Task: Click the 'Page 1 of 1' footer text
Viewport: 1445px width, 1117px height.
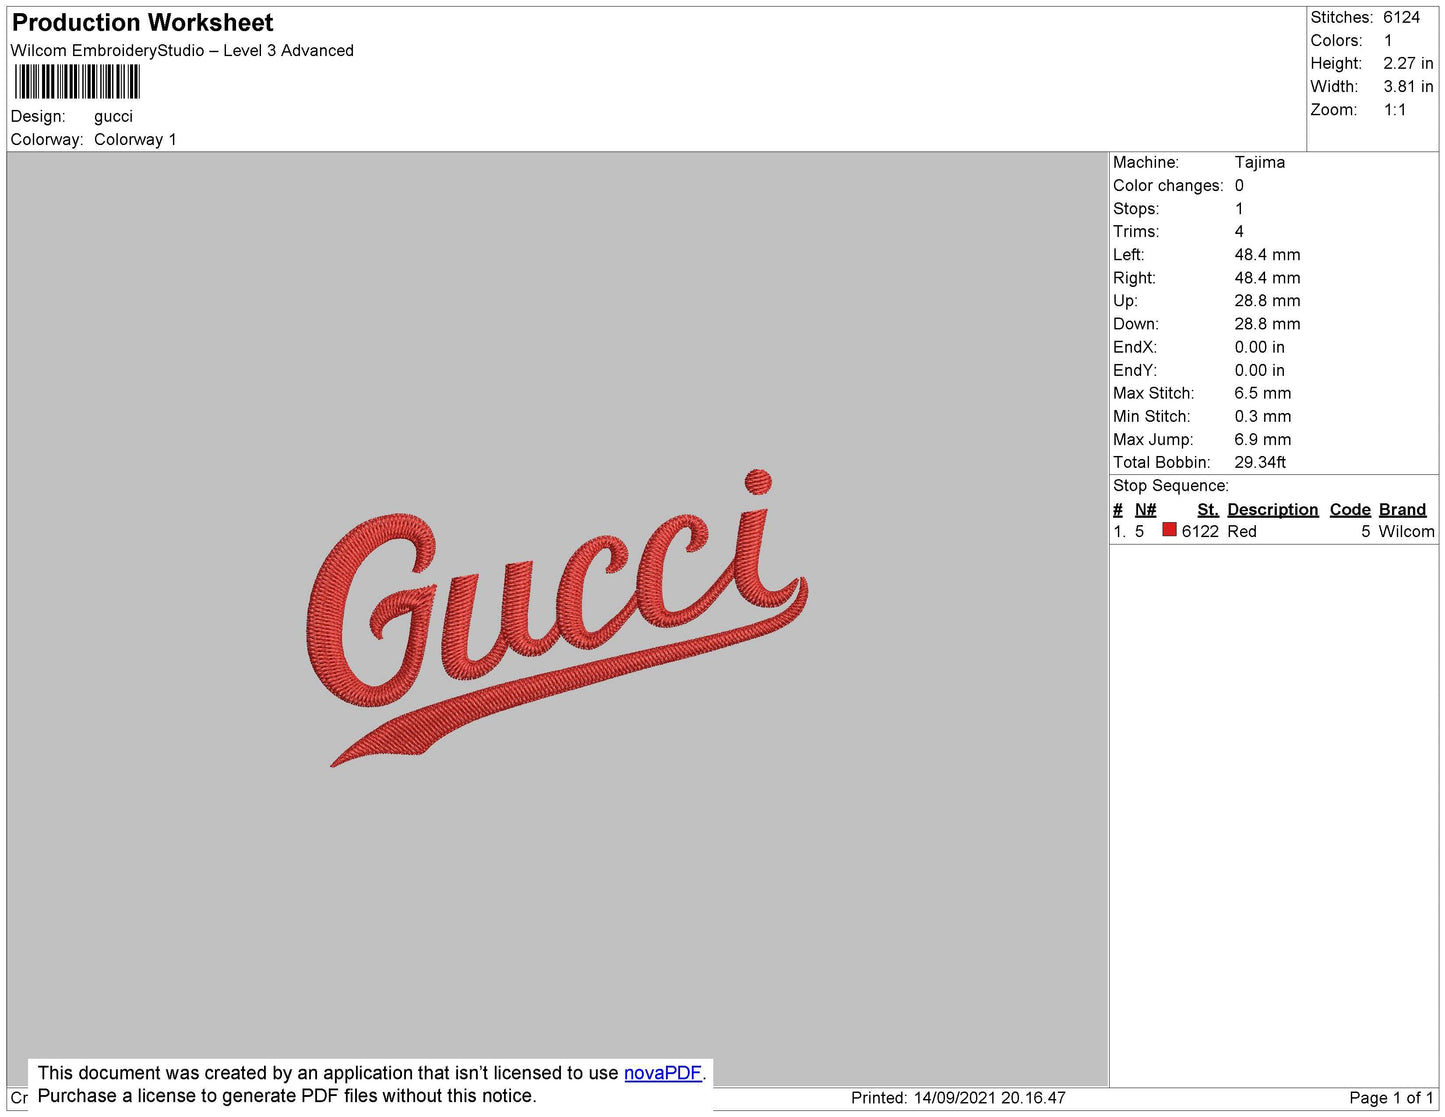Action: [1391, 1098]
